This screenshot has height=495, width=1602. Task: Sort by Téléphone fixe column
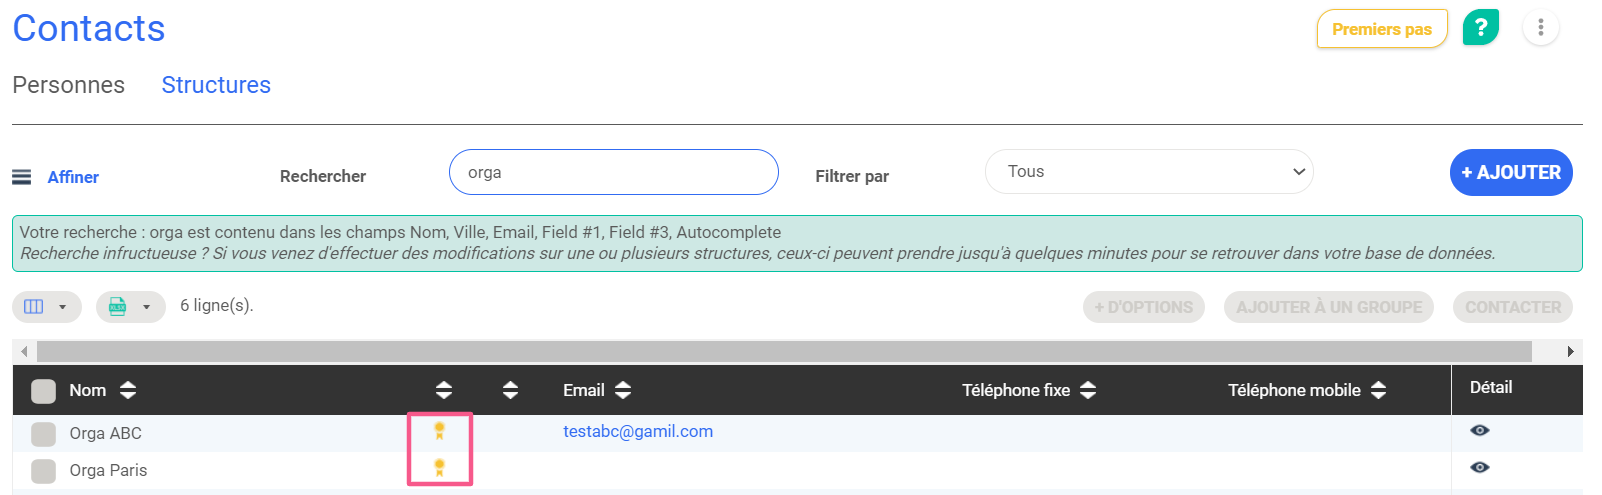click(1088, 390)
